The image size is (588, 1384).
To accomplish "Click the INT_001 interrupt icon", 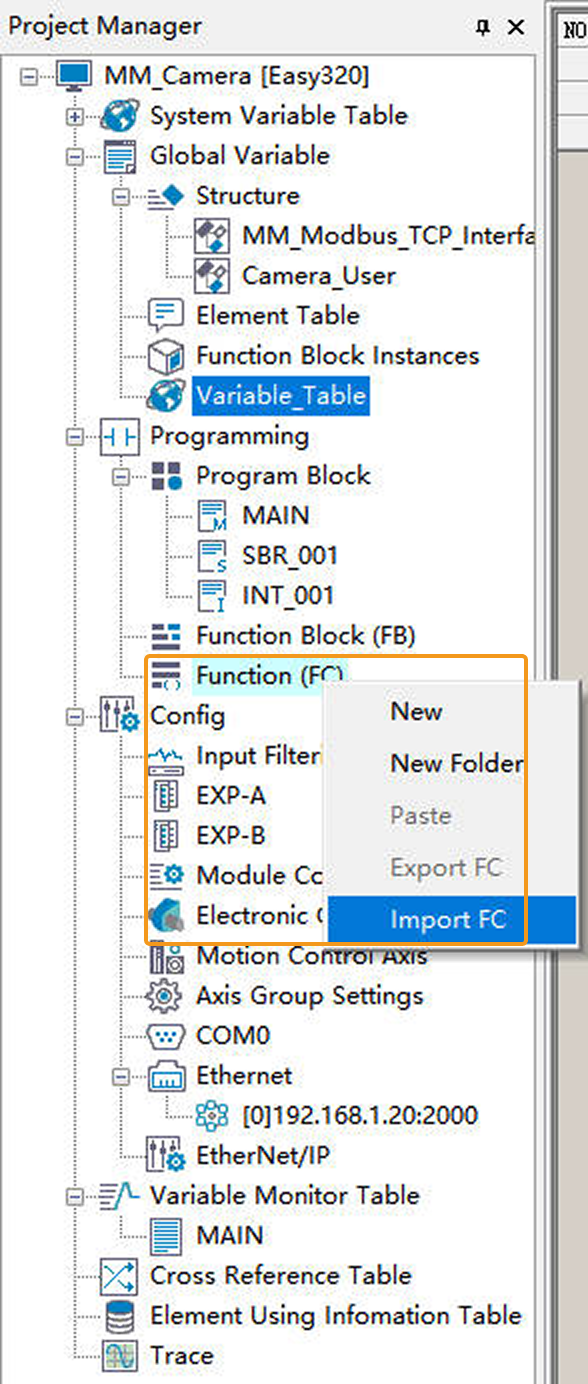I will tap(212, 596).
